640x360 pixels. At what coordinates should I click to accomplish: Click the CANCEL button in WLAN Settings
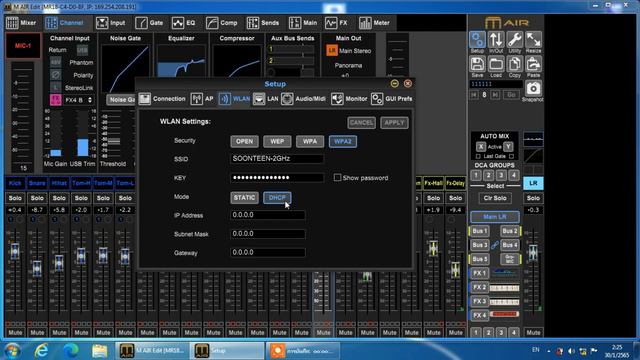(x=361, y=122)
